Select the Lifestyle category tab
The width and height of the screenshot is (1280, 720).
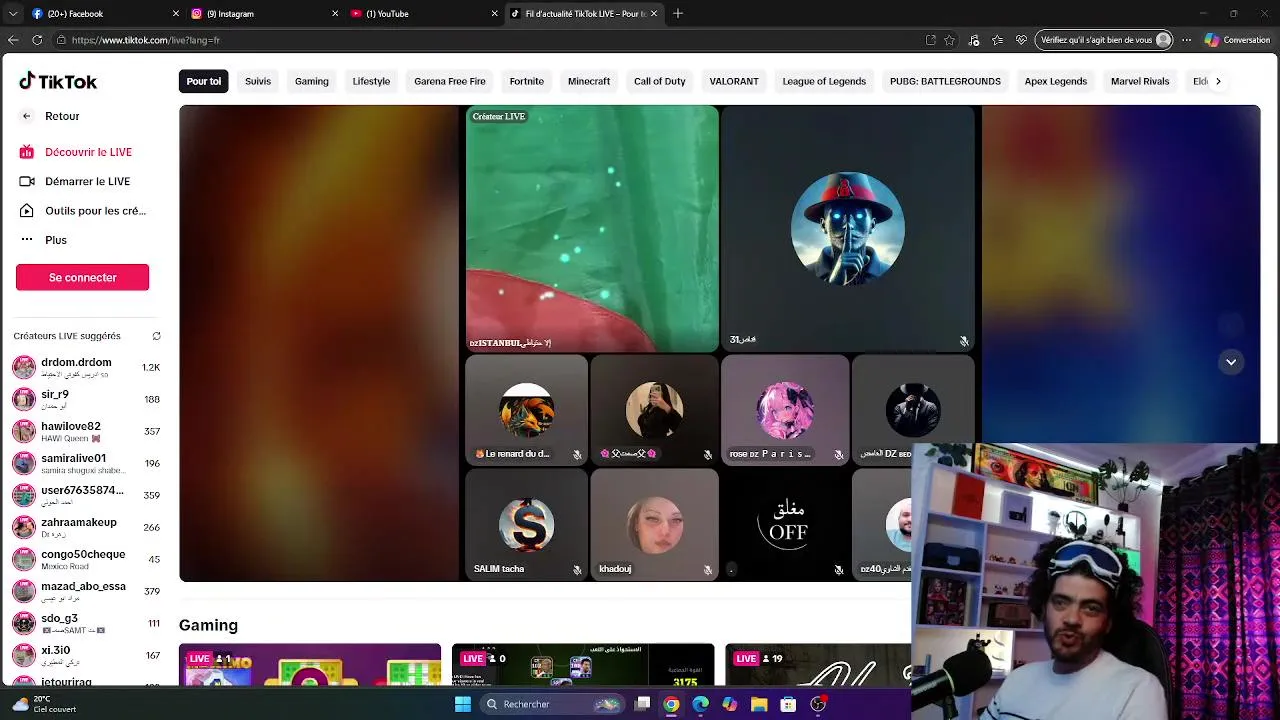[371, 81]
